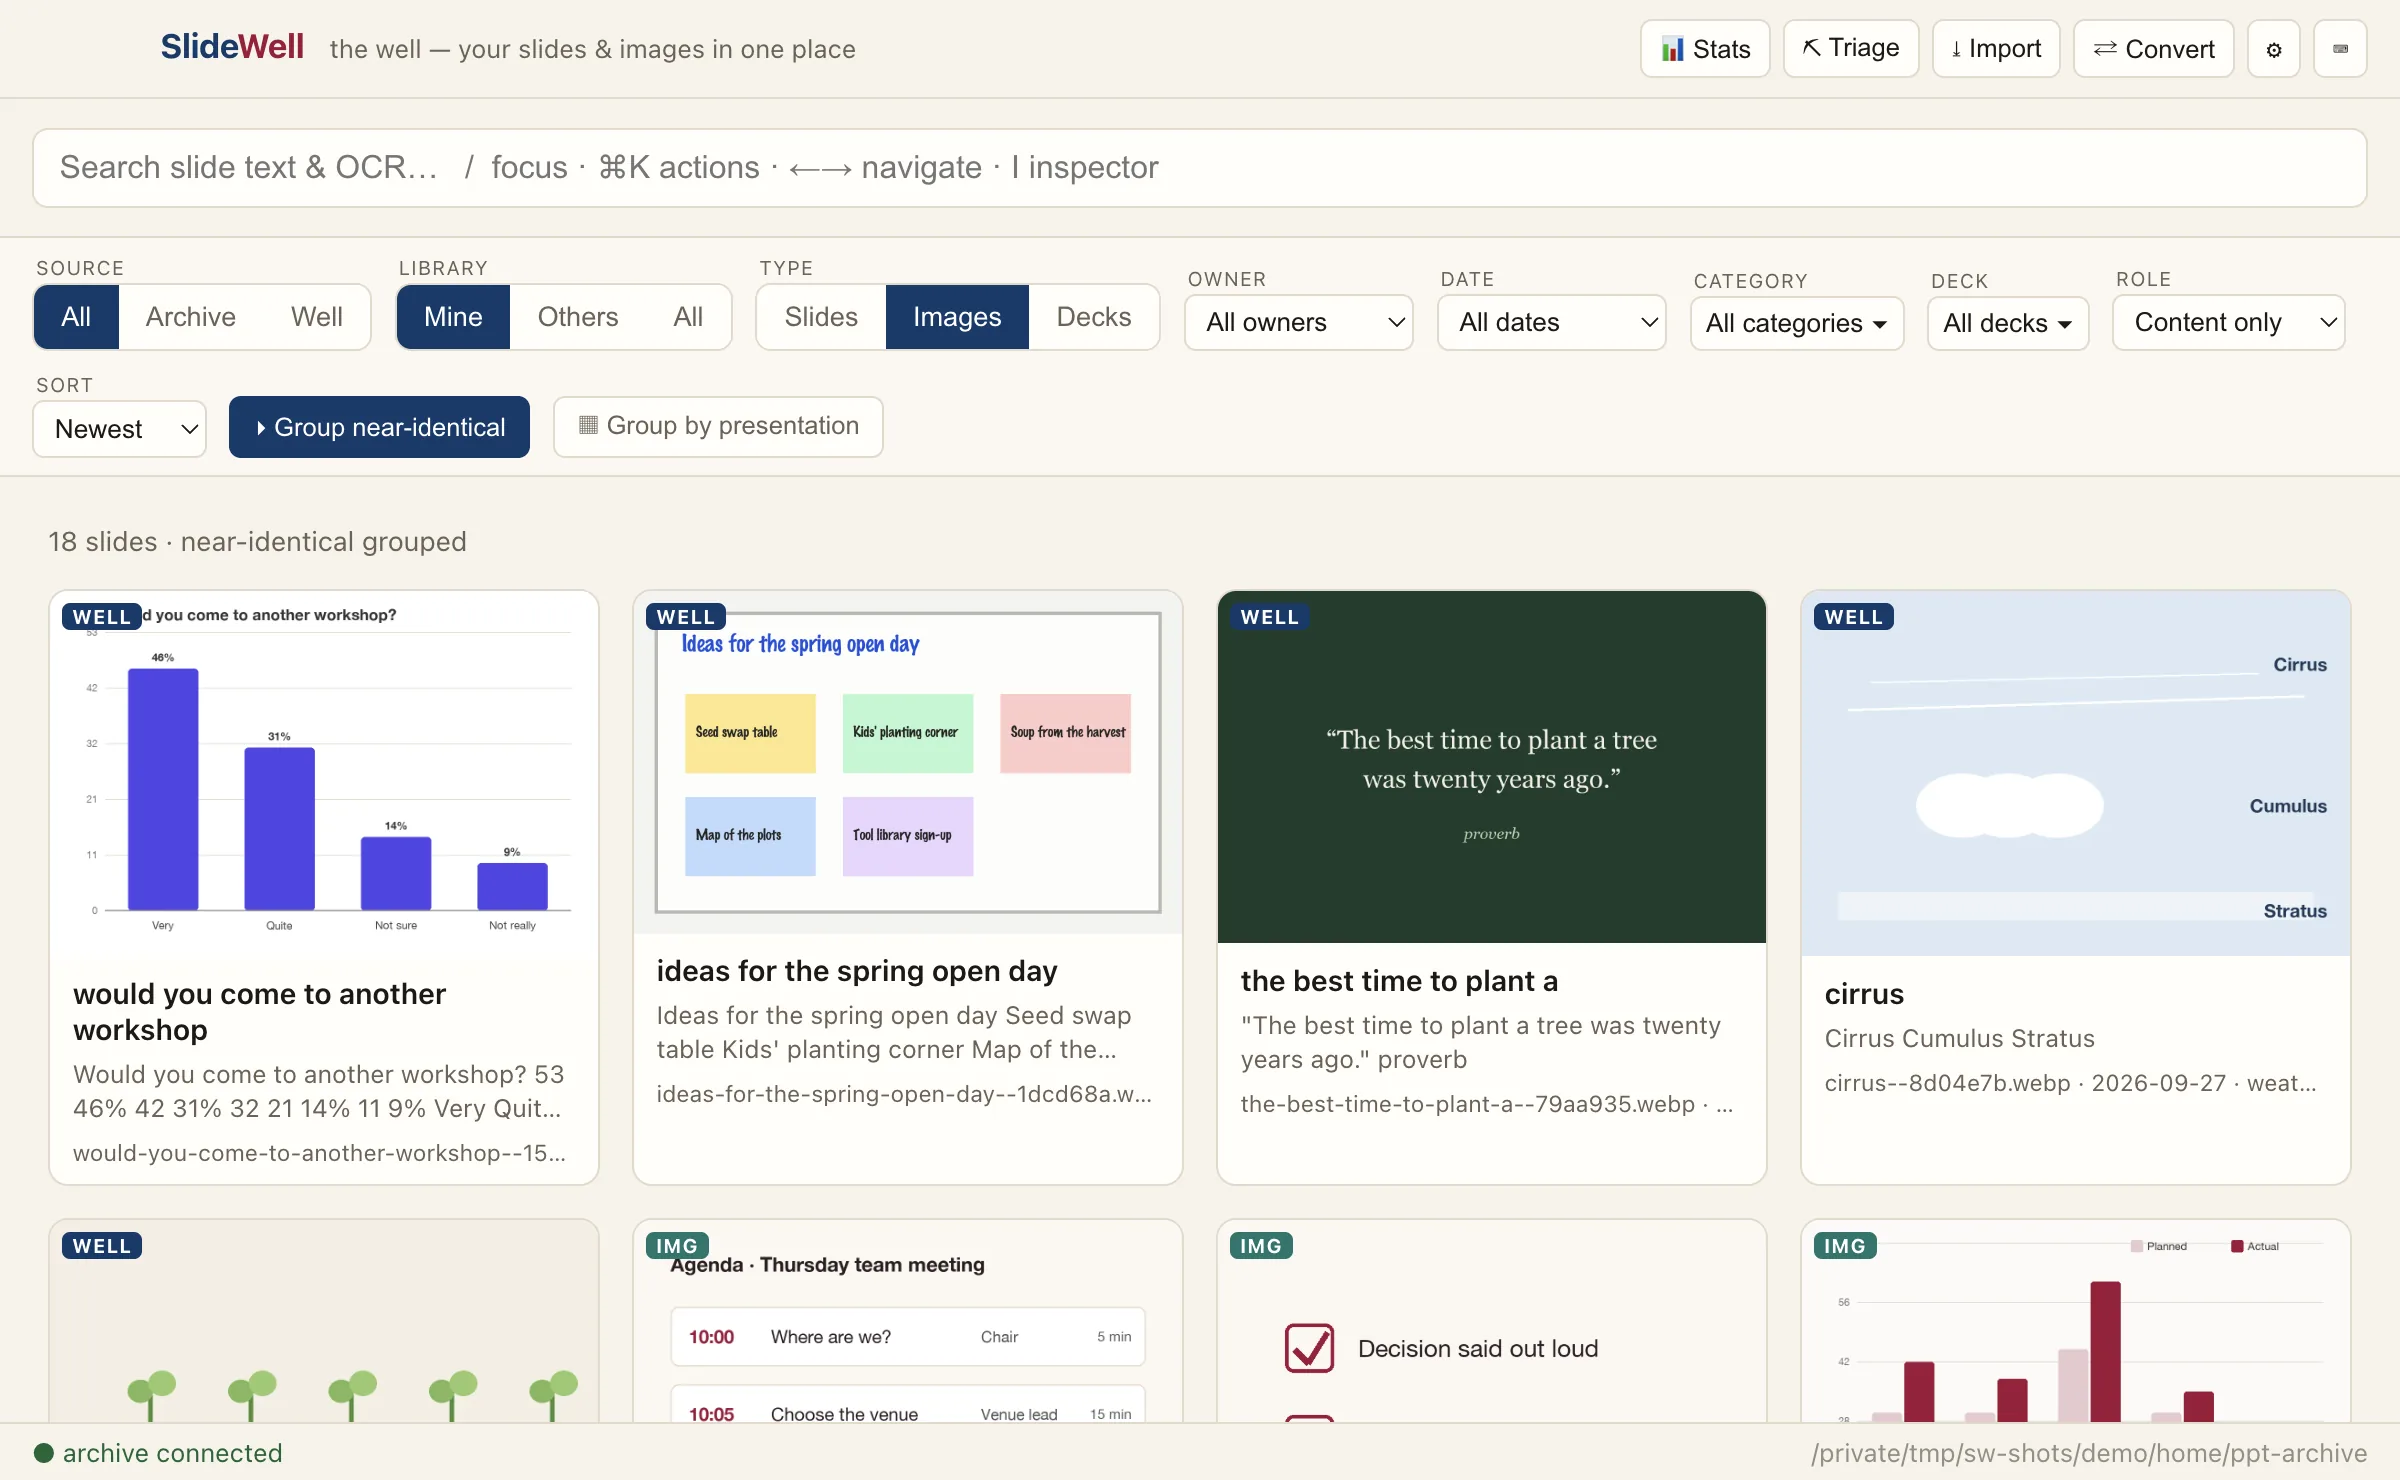Set Source filter to Well
The width and height of the screenshot is (2400, 1480).
coord(317,317)
